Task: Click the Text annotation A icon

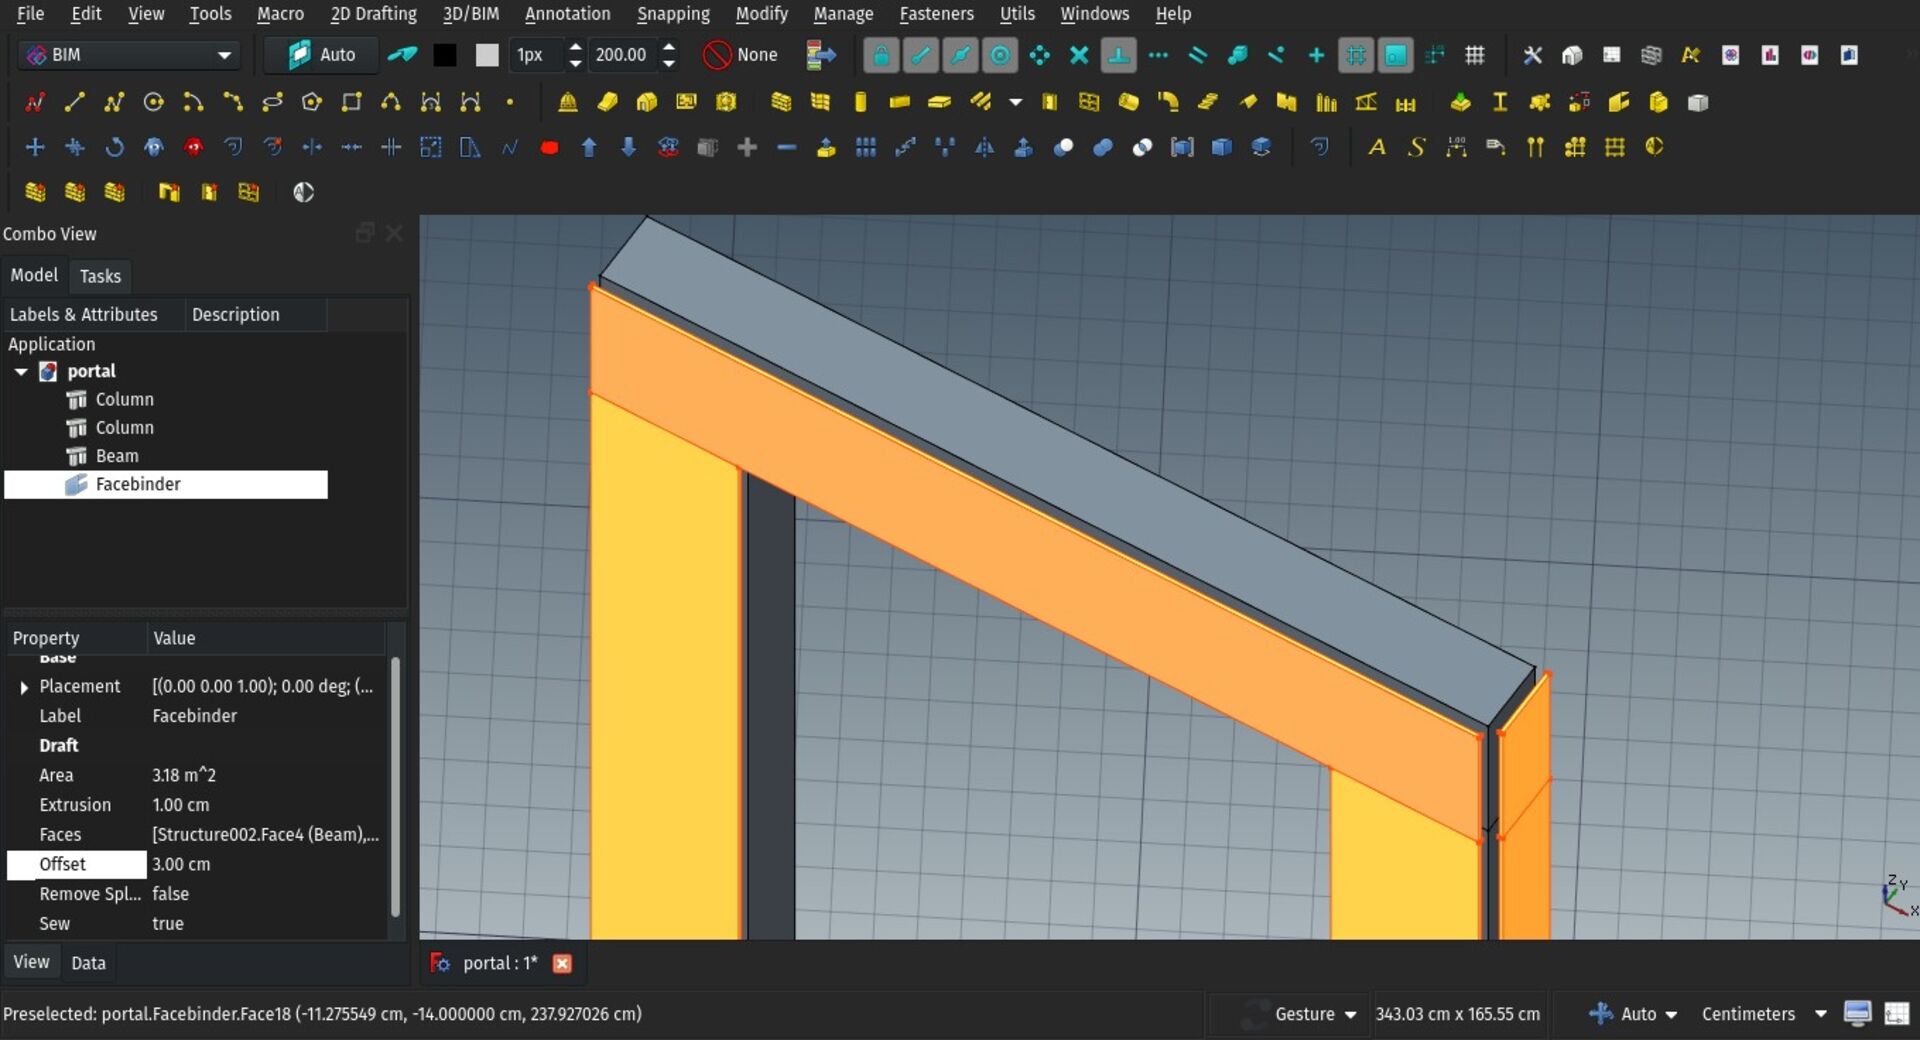Action: (1377, 148)
